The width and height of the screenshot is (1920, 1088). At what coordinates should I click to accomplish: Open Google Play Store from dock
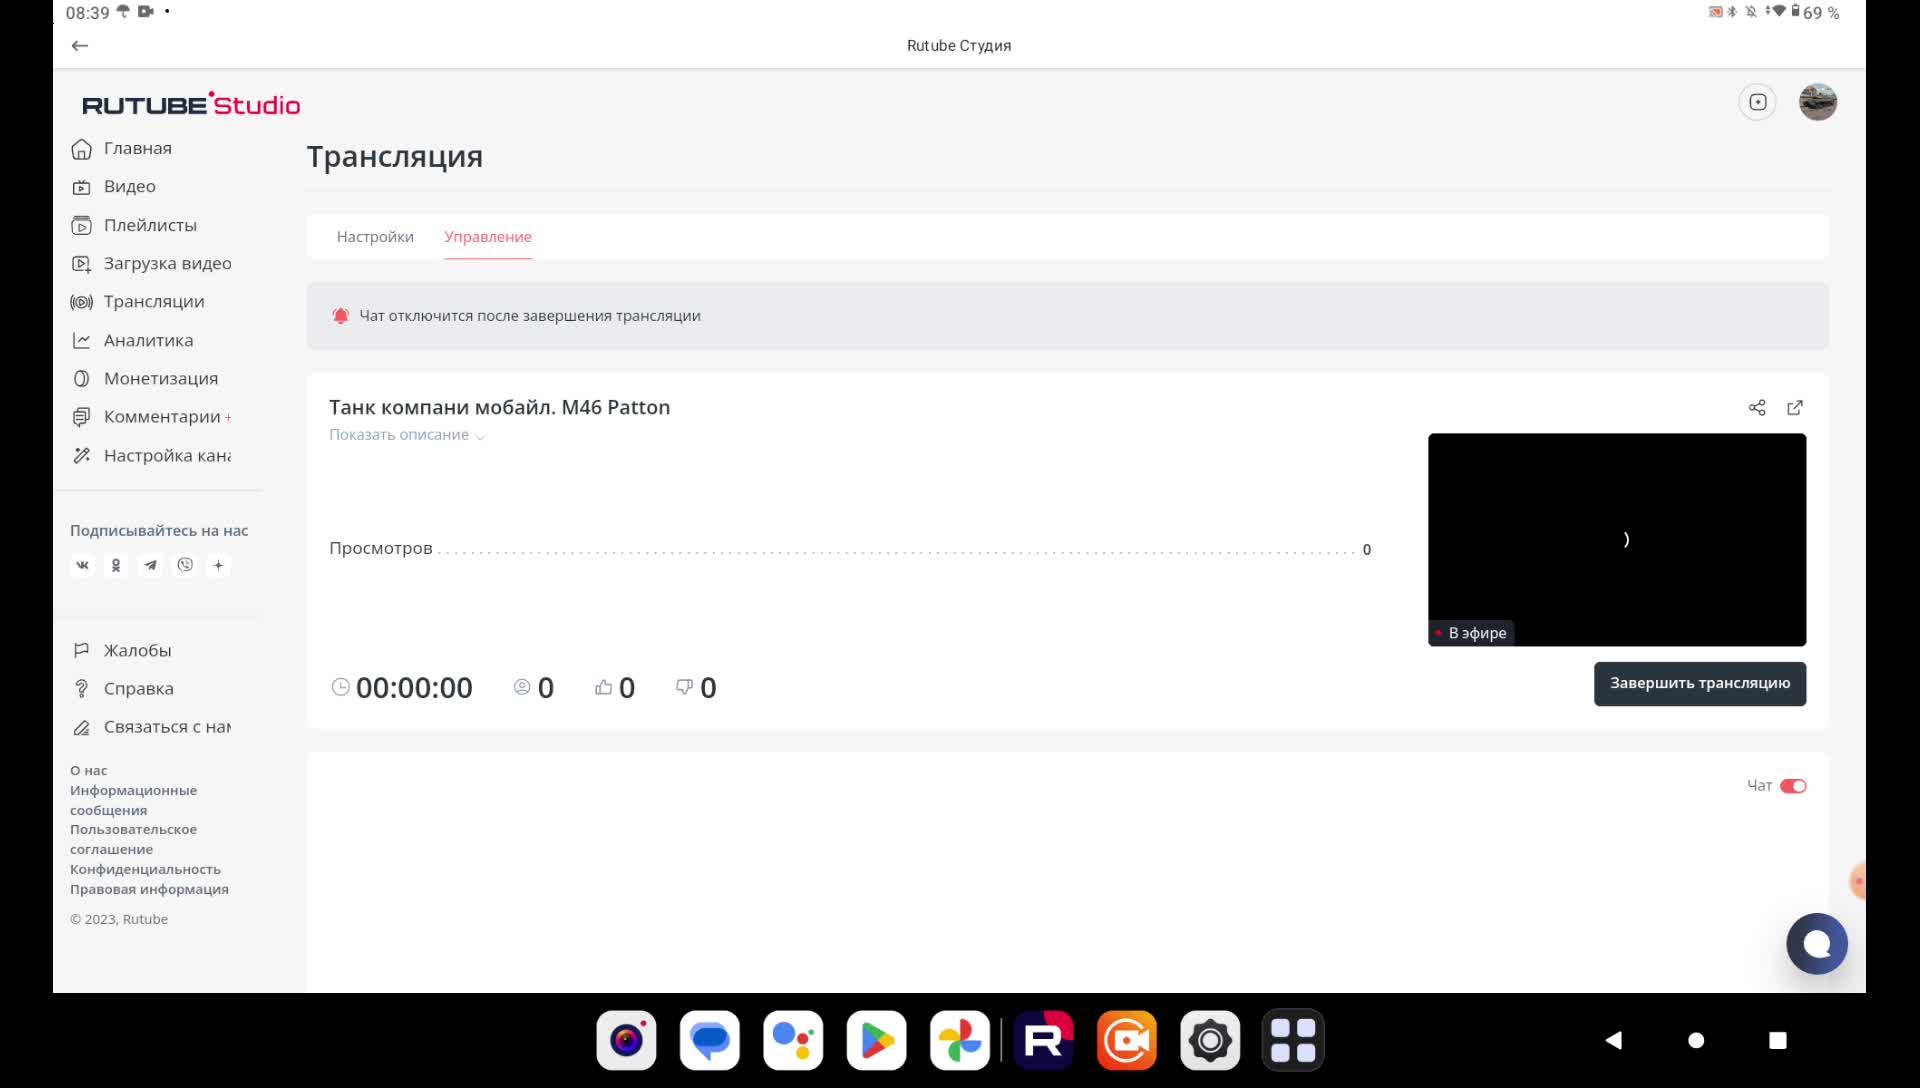[876, 1041]
